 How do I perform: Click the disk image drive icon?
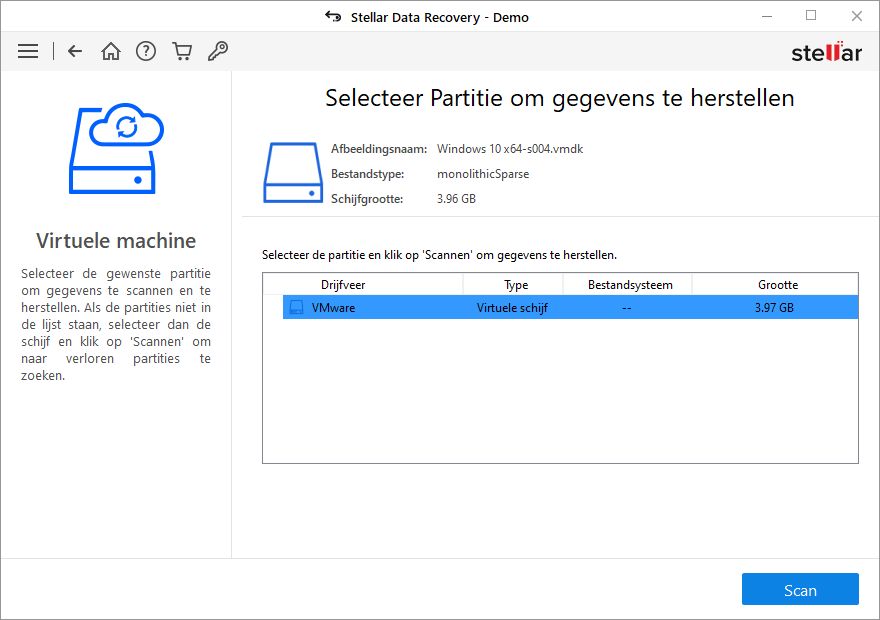coord(292,173)
